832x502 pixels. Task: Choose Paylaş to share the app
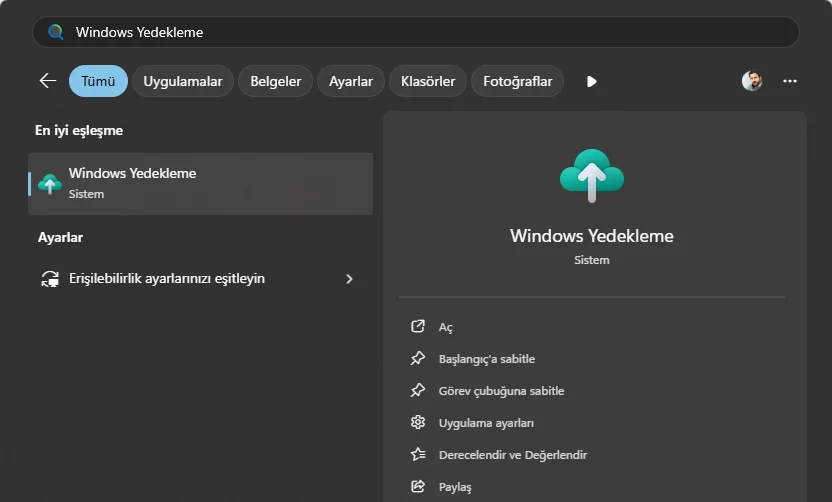455,487
